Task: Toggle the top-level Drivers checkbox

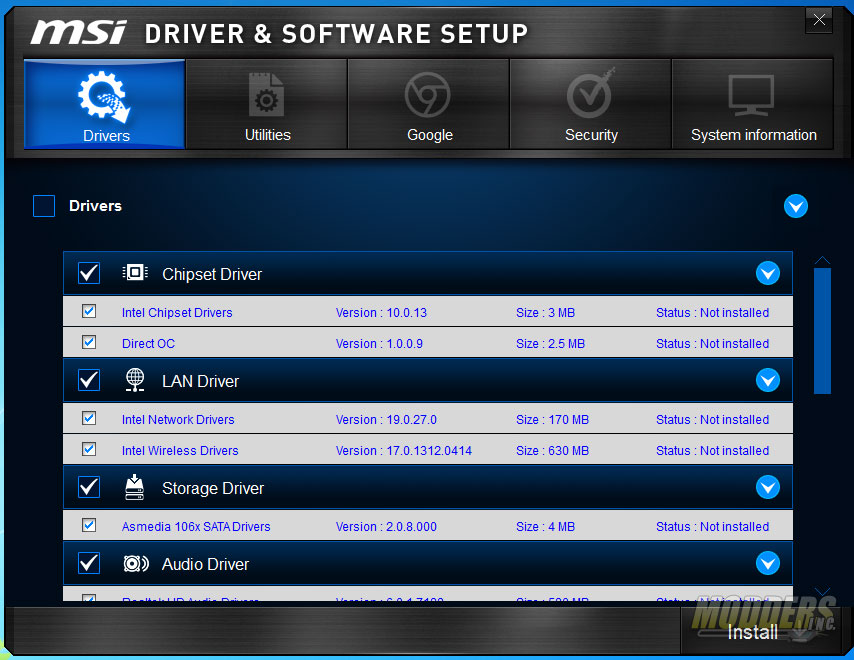Action: click(x=44, y=206)
